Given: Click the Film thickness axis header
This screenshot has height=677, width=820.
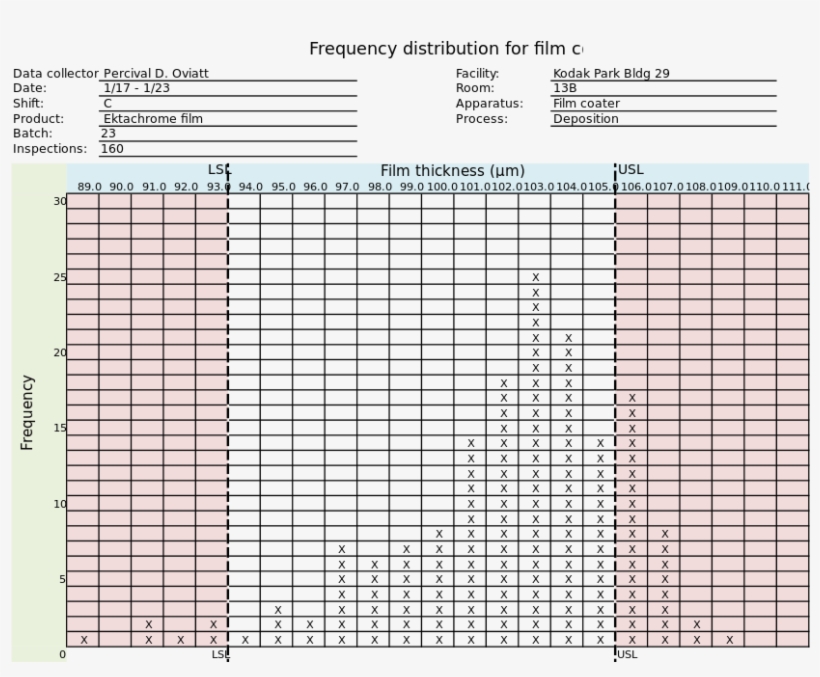Looking at the screenshot, I should click(452, 170).
